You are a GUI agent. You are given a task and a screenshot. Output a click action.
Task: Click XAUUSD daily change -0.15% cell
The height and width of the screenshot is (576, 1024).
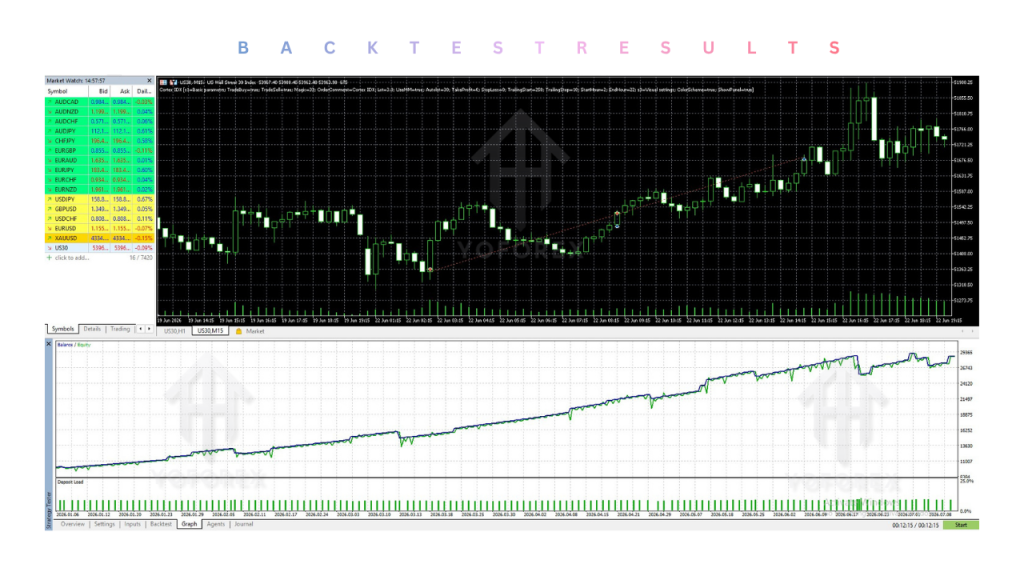[x=144, y=238]
